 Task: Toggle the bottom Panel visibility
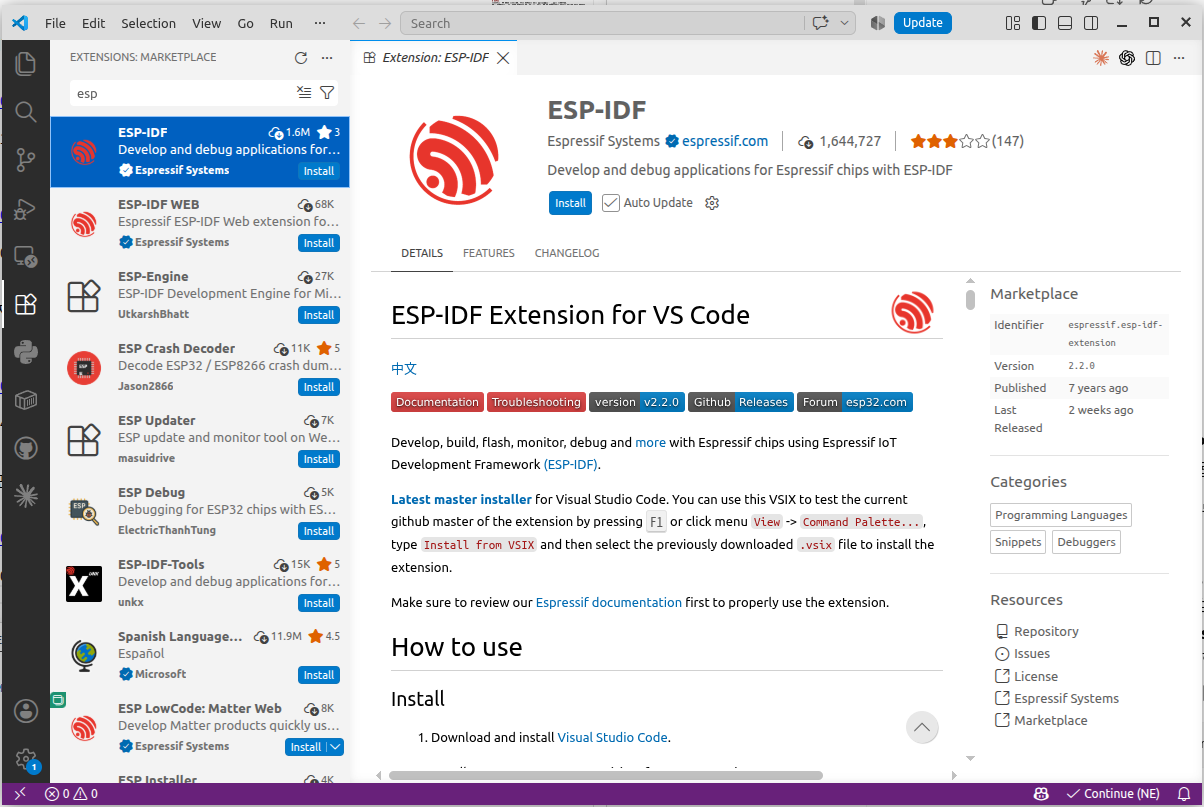(1065, 23)
